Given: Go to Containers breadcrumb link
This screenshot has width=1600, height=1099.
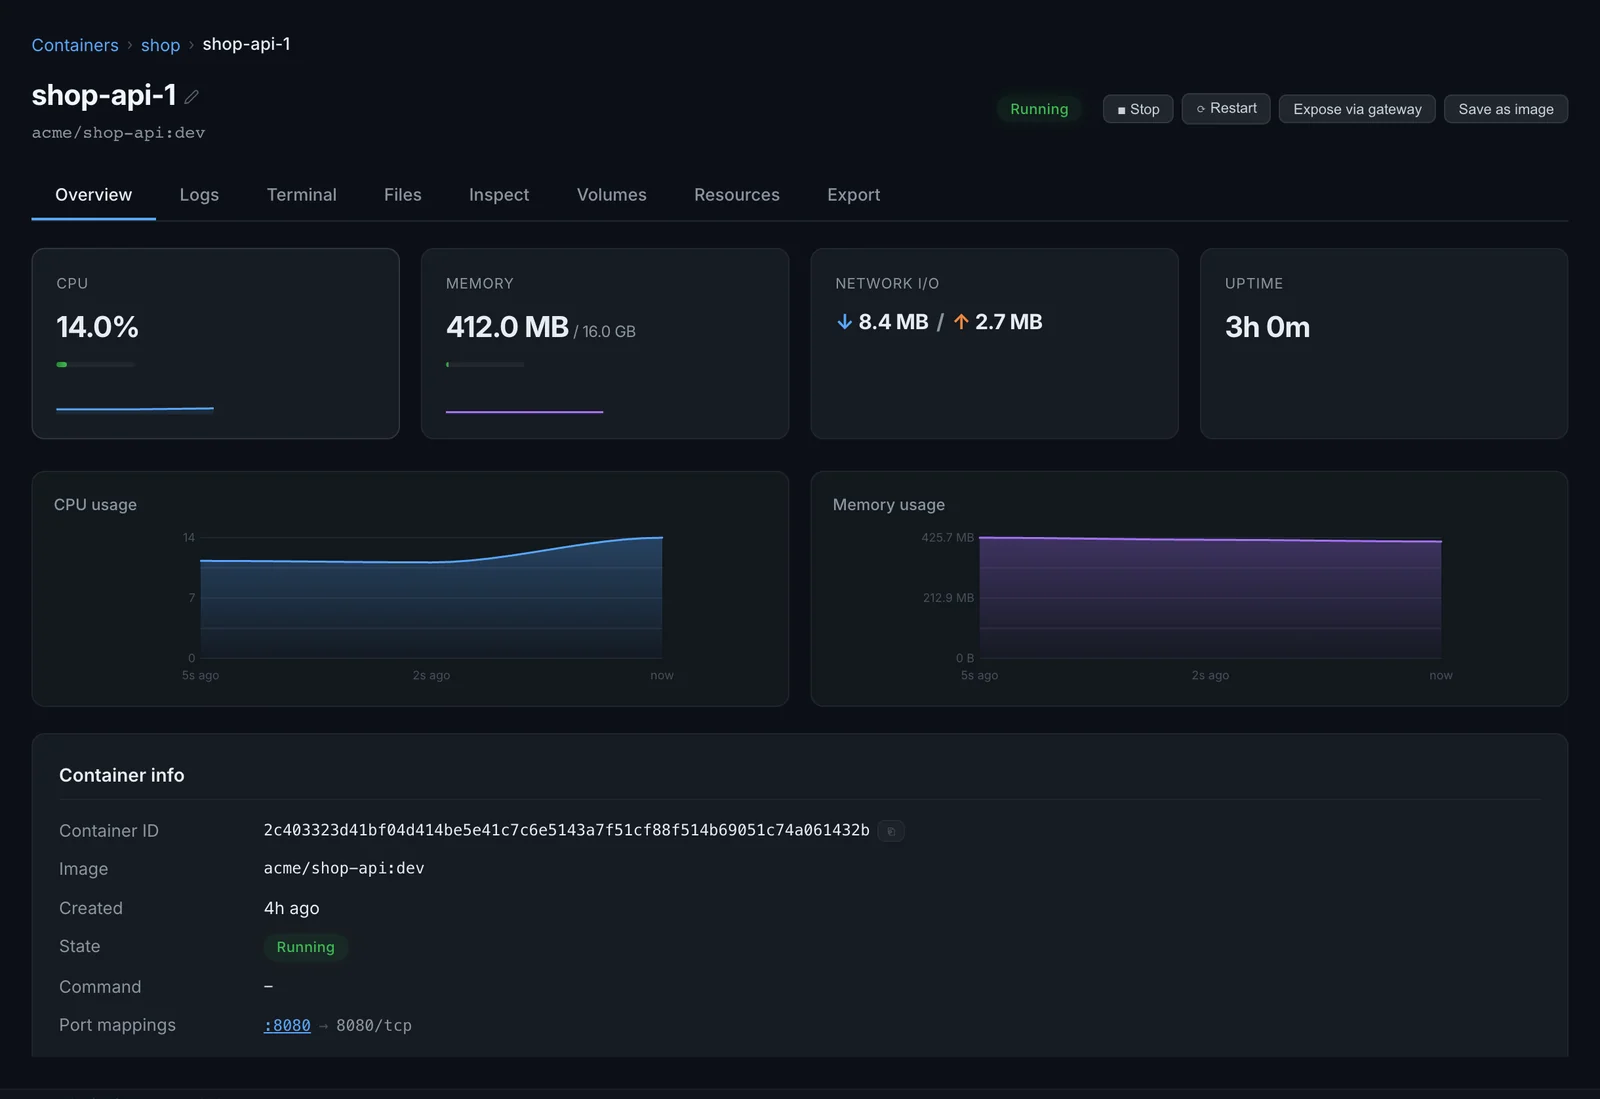Looking at the screenshot, I should tap(75, 45).
